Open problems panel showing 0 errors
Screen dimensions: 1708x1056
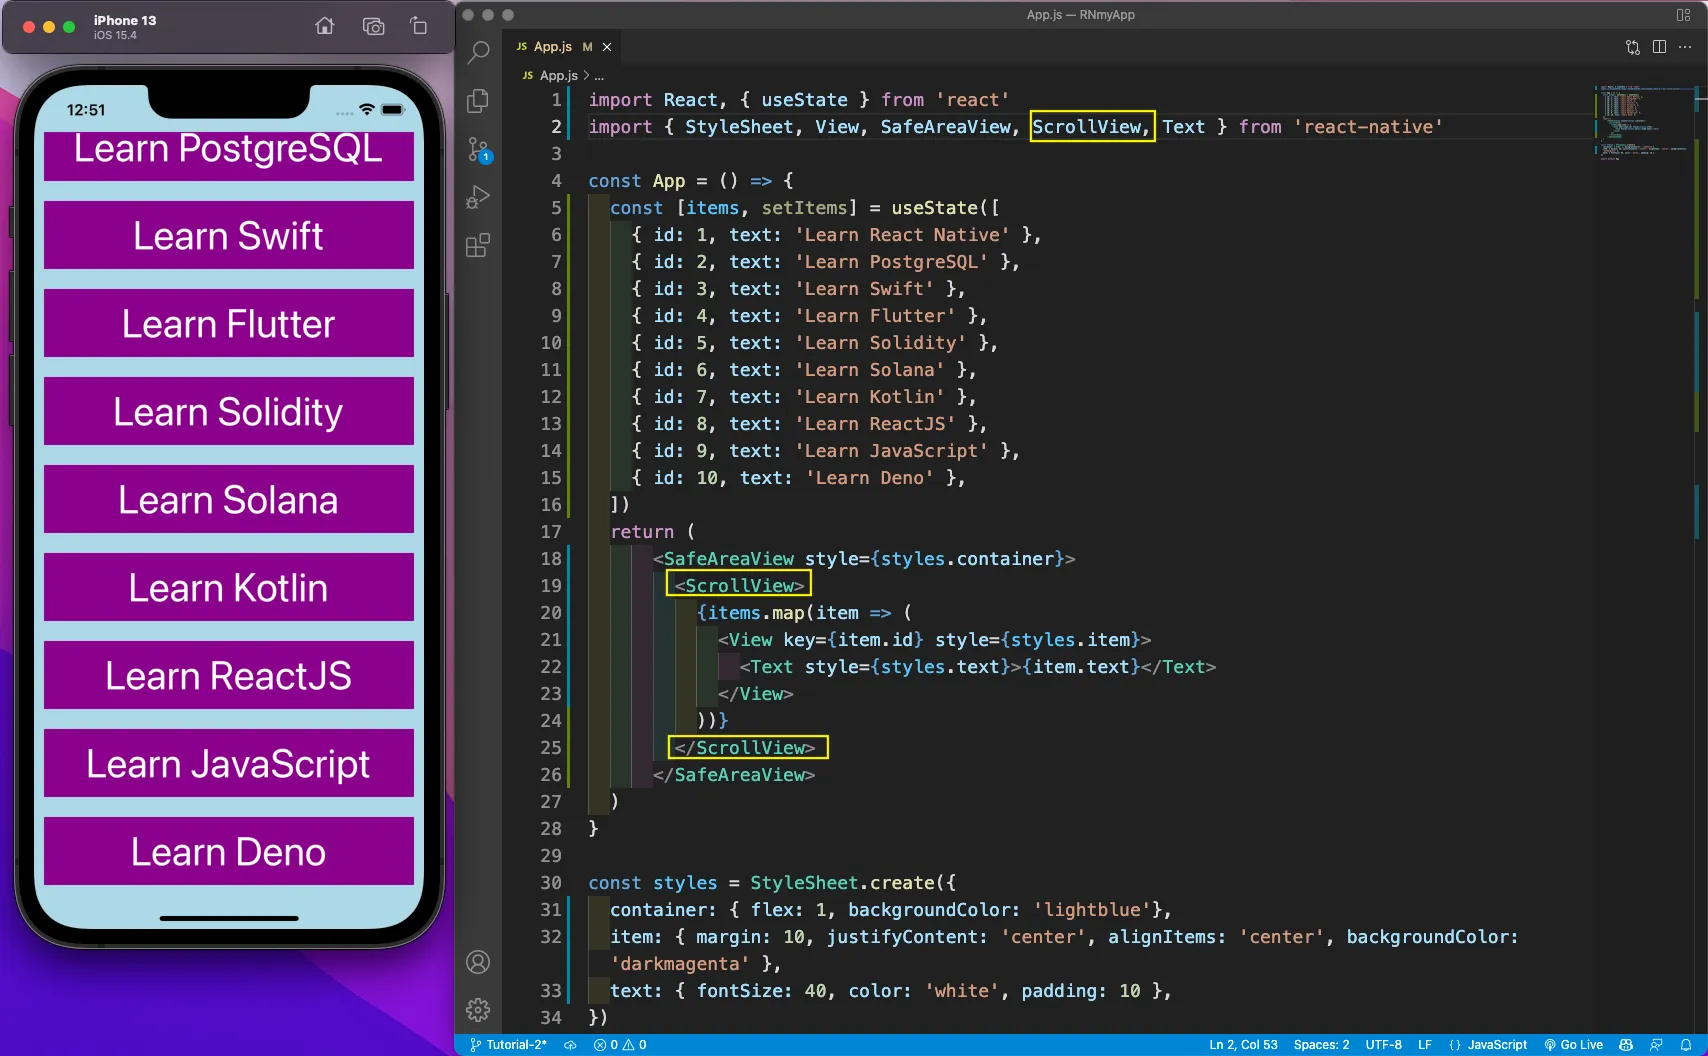click(x=619, y=1044)
